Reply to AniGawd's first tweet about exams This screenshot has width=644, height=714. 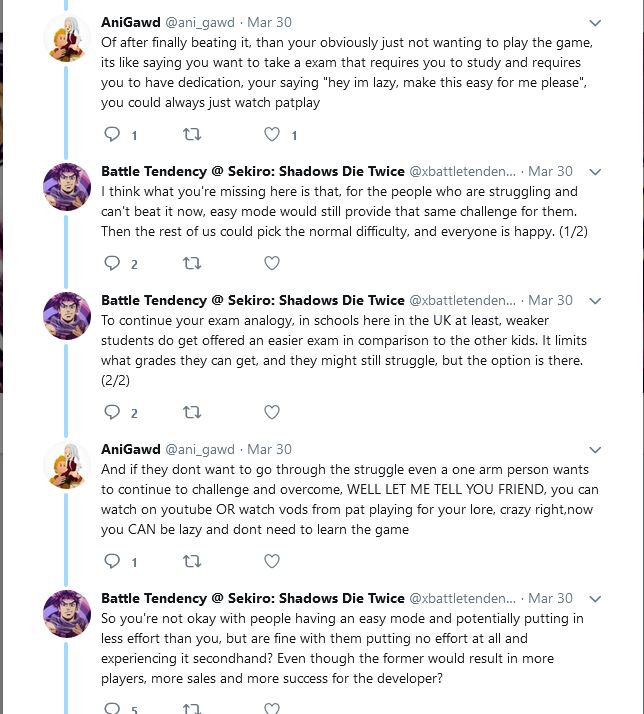point(112,134)
